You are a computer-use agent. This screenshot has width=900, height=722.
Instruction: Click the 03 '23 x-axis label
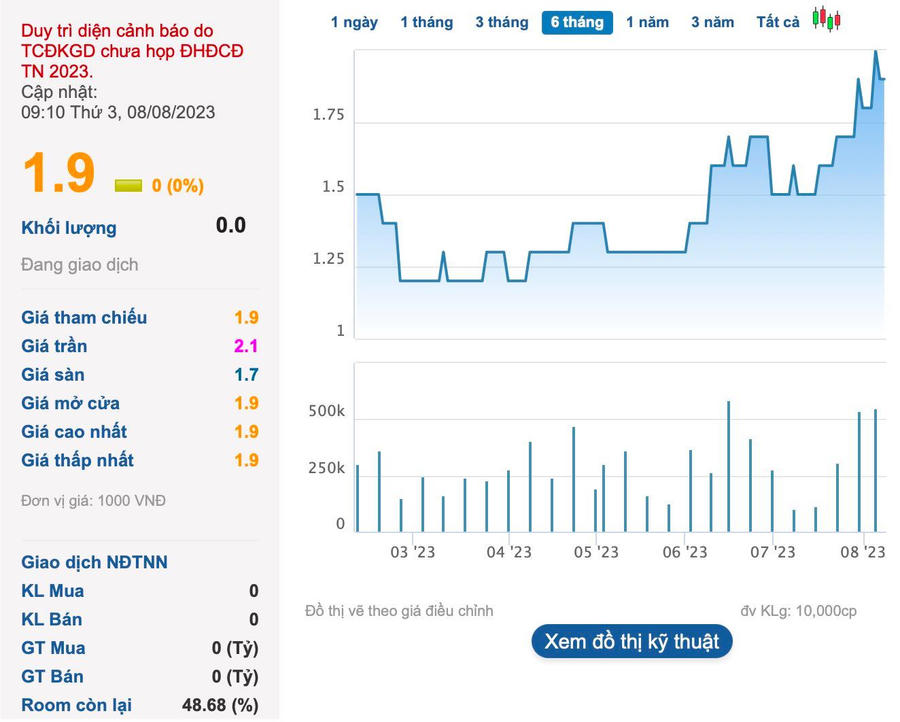click(x=412, y=552)
